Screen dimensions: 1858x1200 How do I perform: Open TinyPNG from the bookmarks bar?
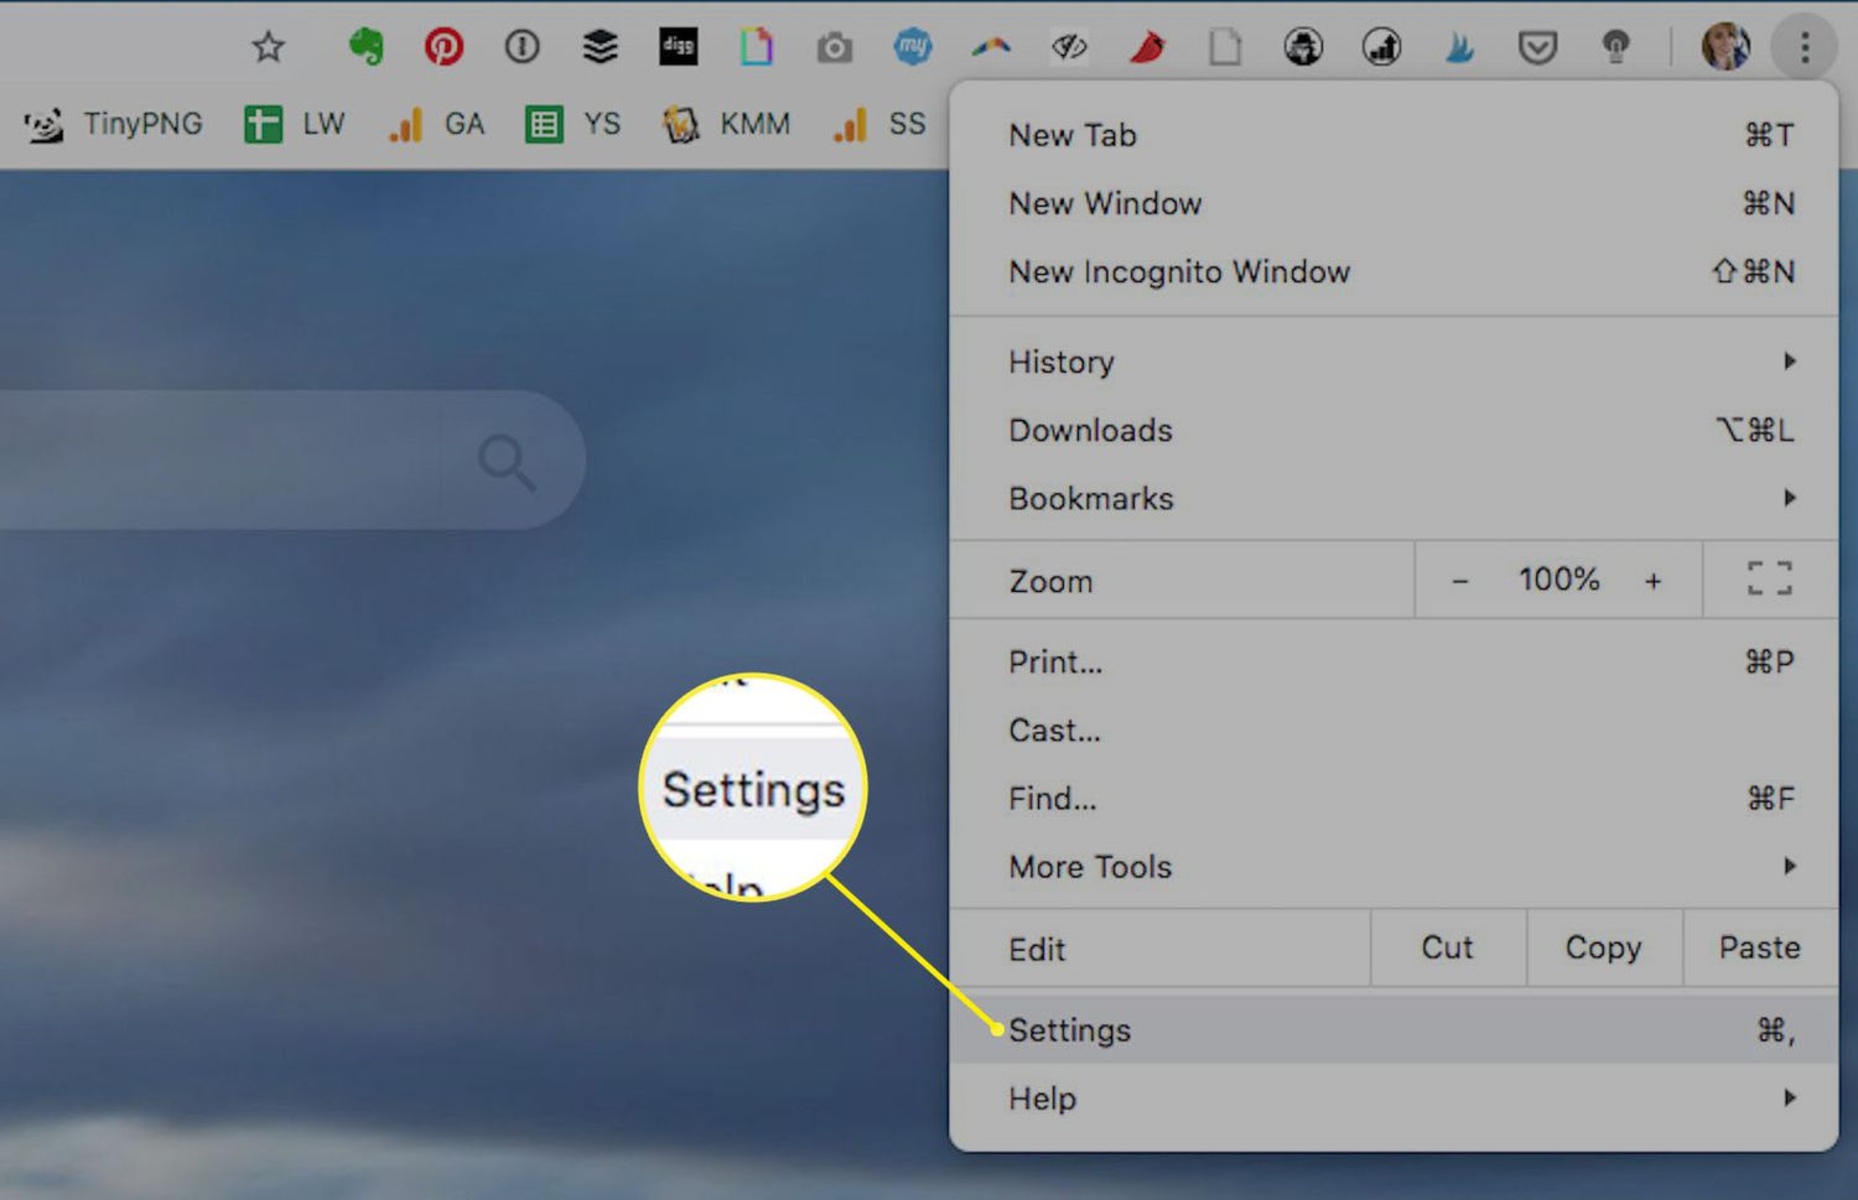tap(113, 123)
